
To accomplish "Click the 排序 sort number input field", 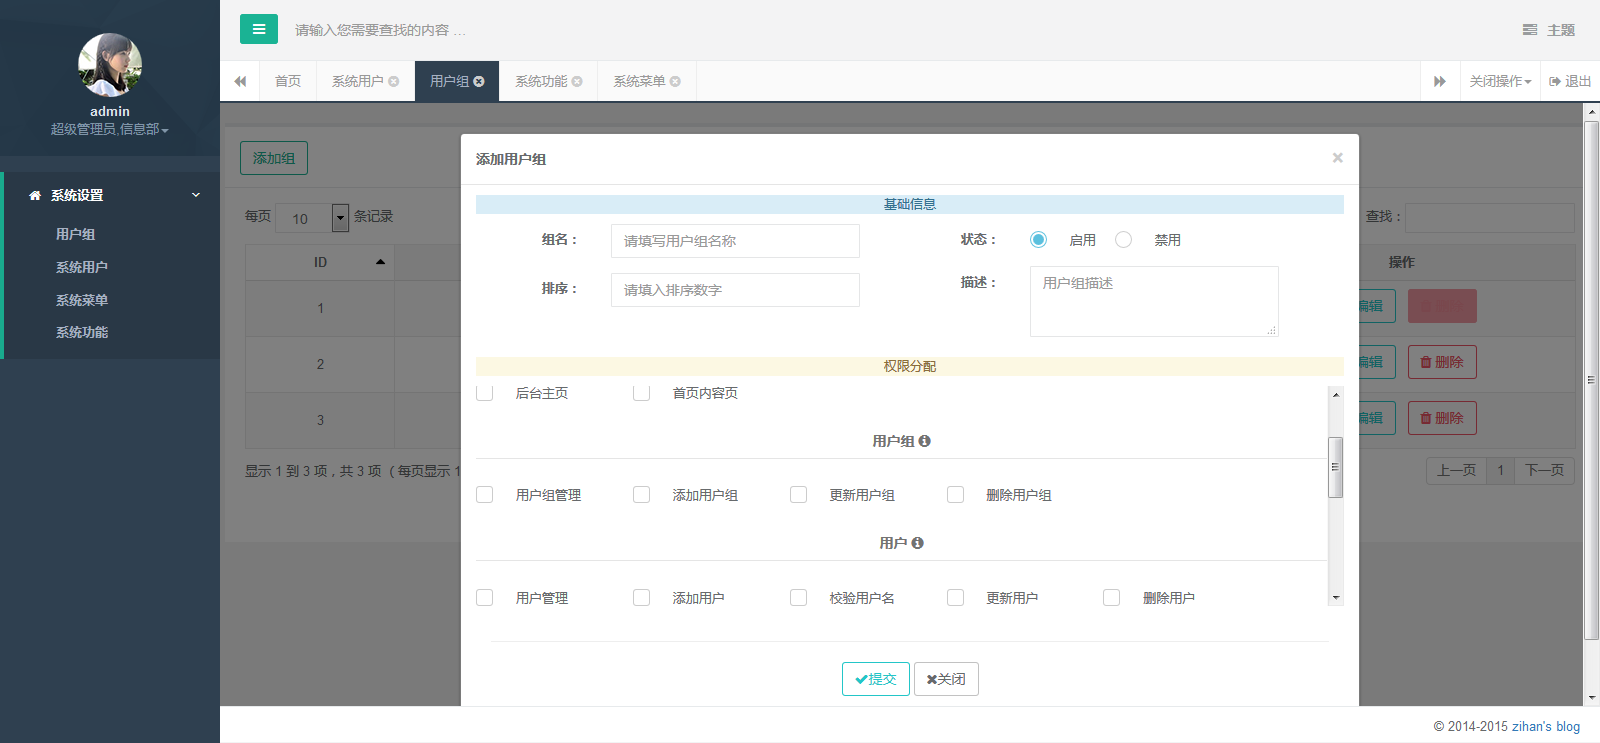I will coord(735,290).
